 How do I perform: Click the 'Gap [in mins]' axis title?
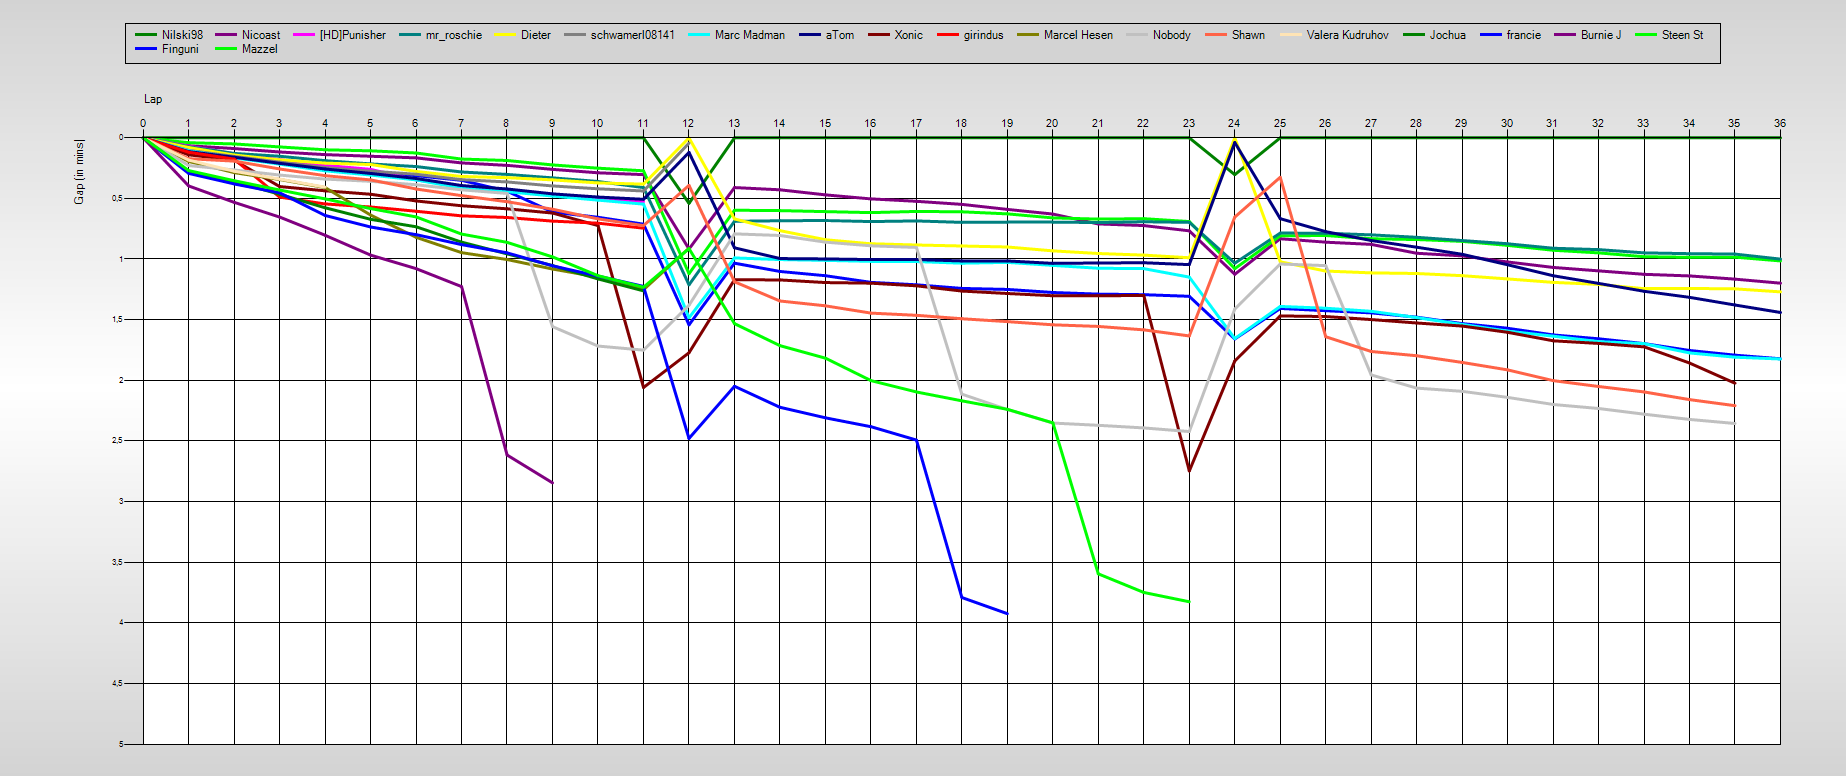coord(79,172)
